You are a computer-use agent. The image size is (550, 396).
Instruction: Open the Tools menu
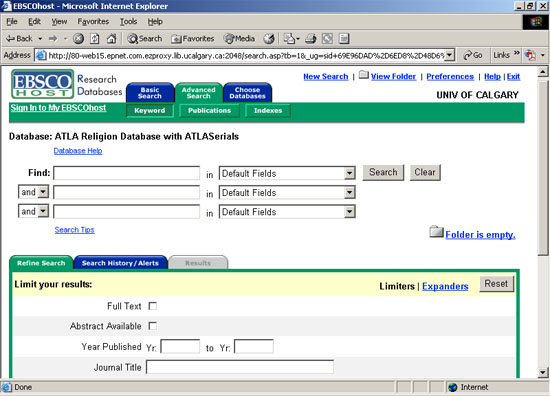pyautogui.click(x=128, y=22)
